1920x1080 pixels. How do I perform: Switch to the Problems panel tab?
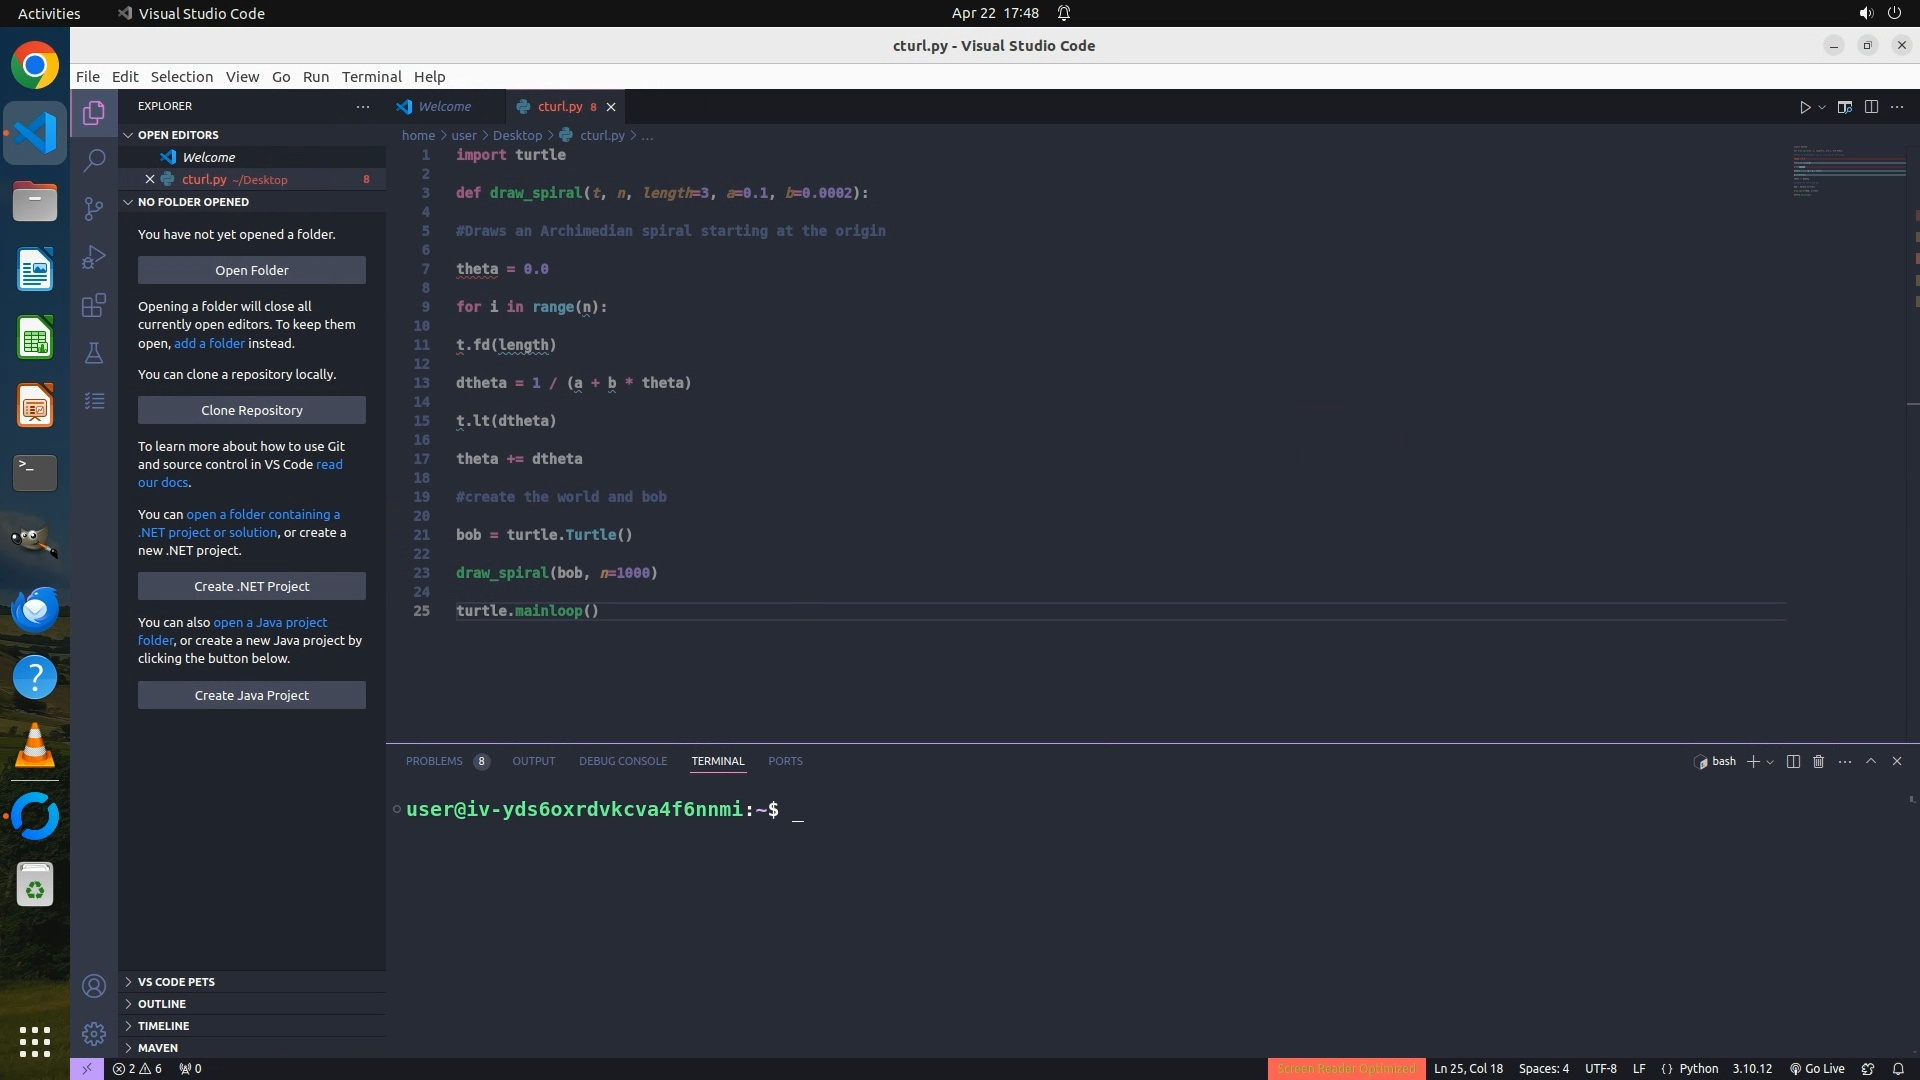(434, 762)
